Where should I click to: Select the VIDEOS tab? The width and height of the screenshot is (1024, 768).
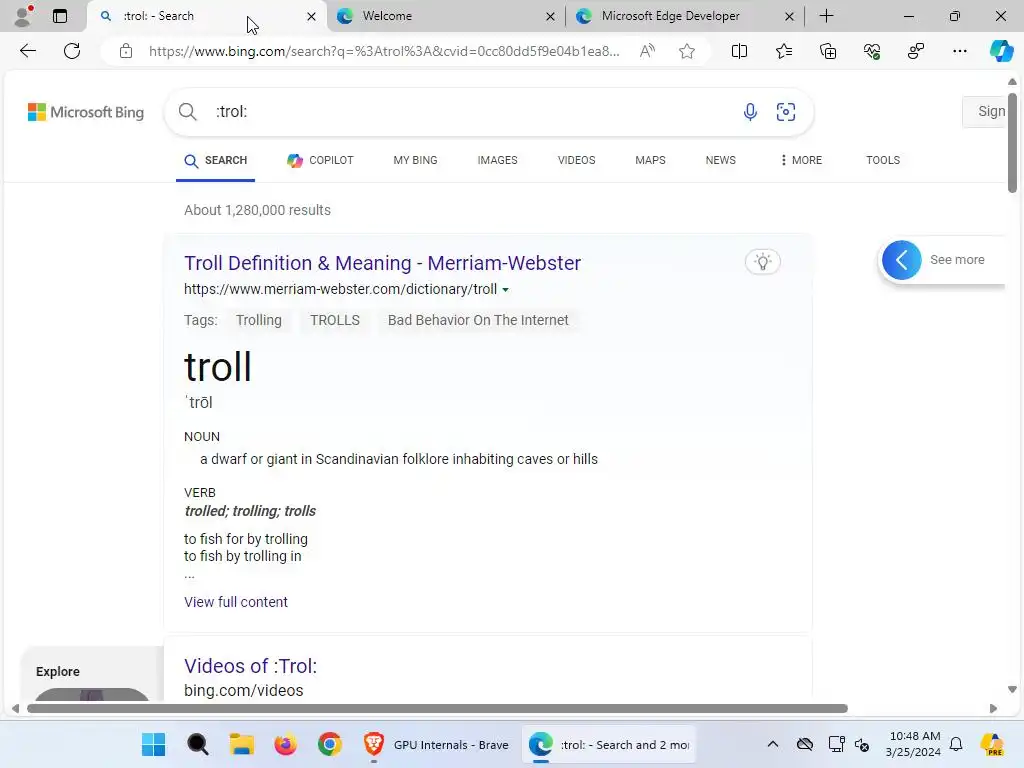[x=577, y=160]
